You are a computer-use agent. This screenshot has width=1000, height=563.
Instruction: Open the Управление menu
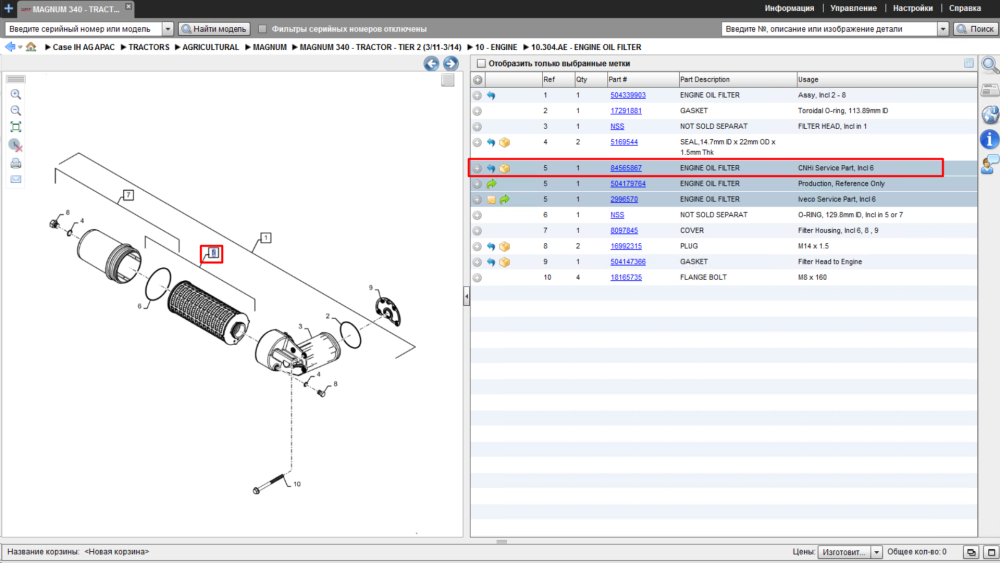pyautogui.click(x=853, y=8)
